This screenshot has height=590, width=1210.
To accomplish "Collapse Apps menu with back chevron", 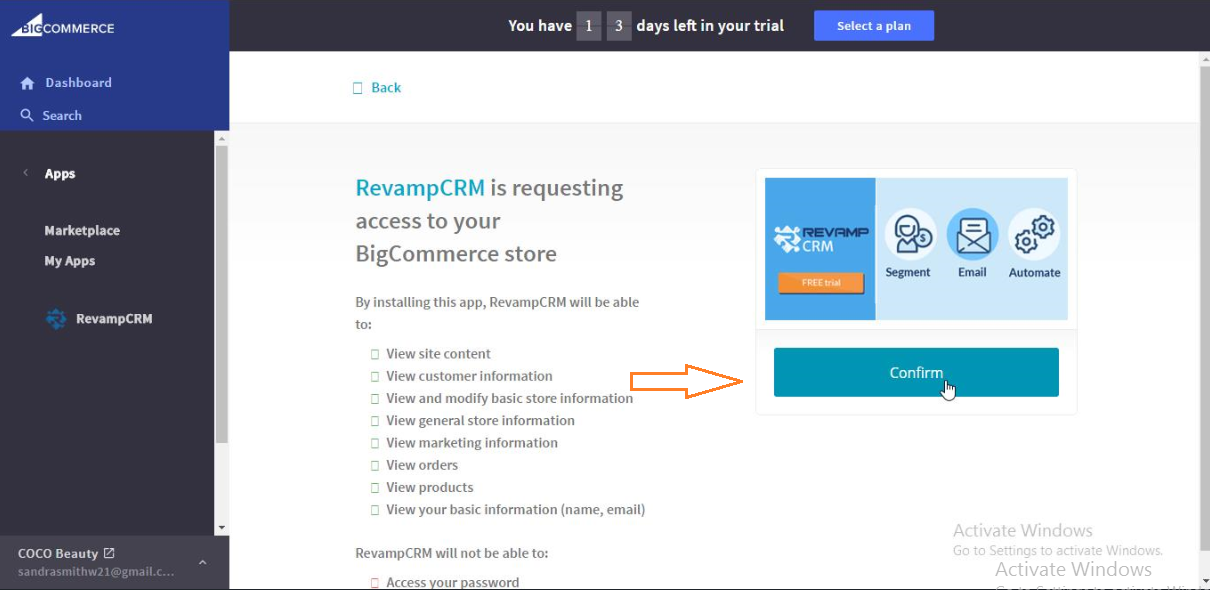I will (25, 173).
